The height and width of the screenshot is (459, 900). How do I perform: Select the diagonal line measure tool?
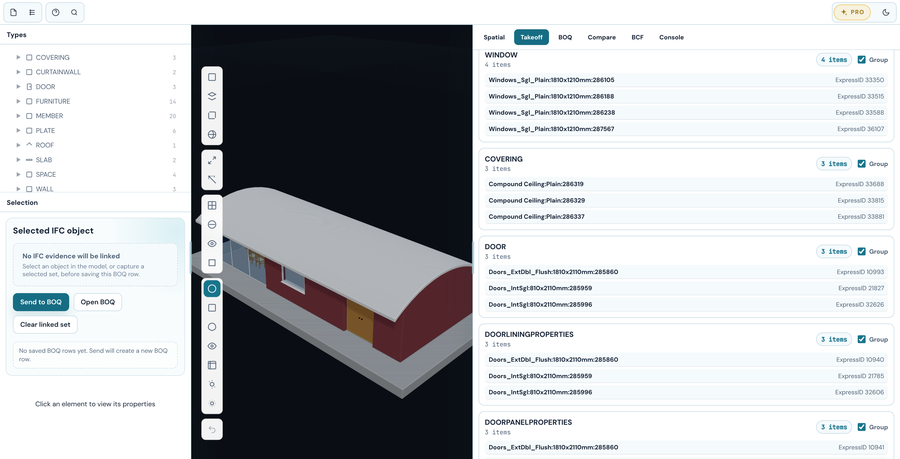pos(212,179)
